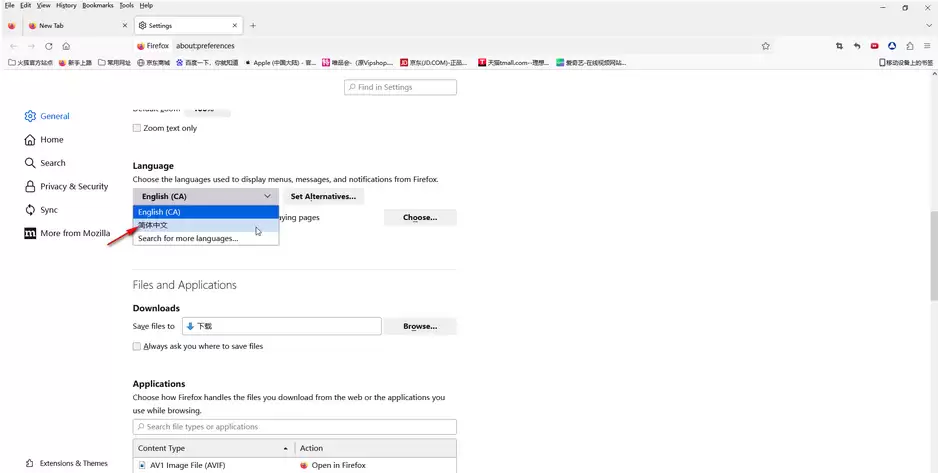The height and width of the screenshot is (473, 938).
Task: Check Always ask you where to save files
Action: pos(136,346)
